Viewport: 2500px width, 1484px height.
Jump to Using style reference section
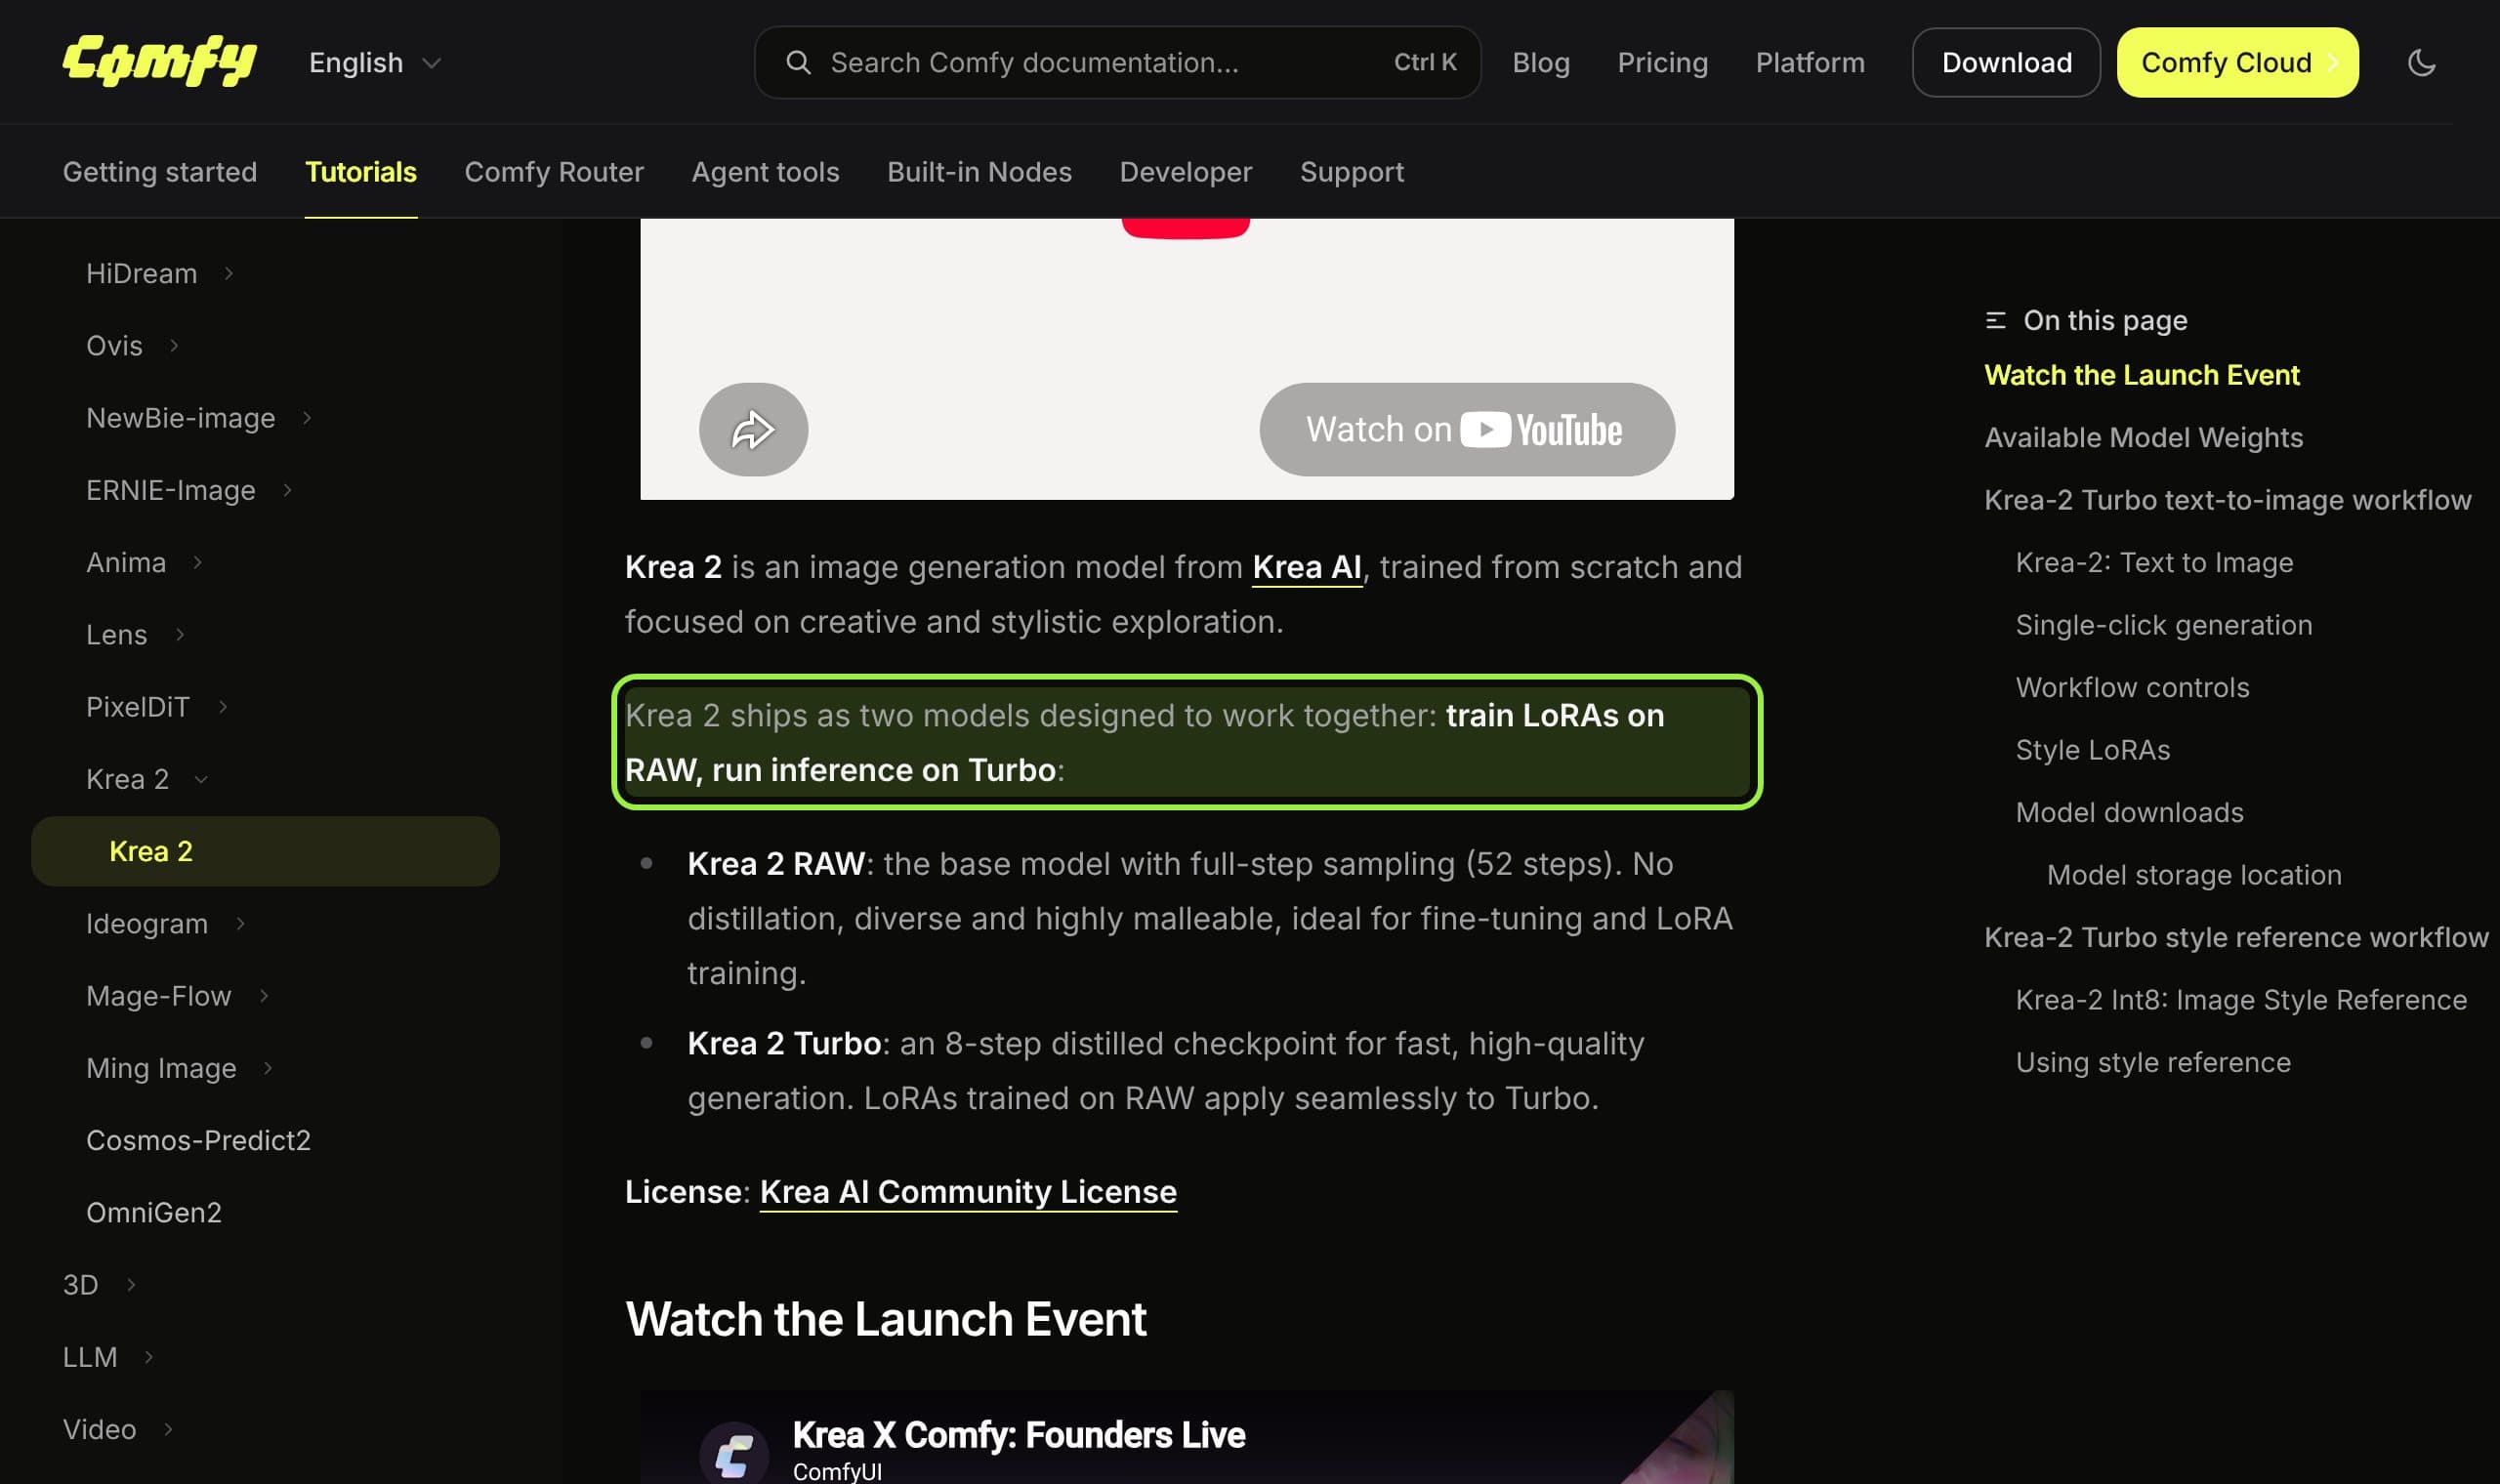click(2152, 1062)
